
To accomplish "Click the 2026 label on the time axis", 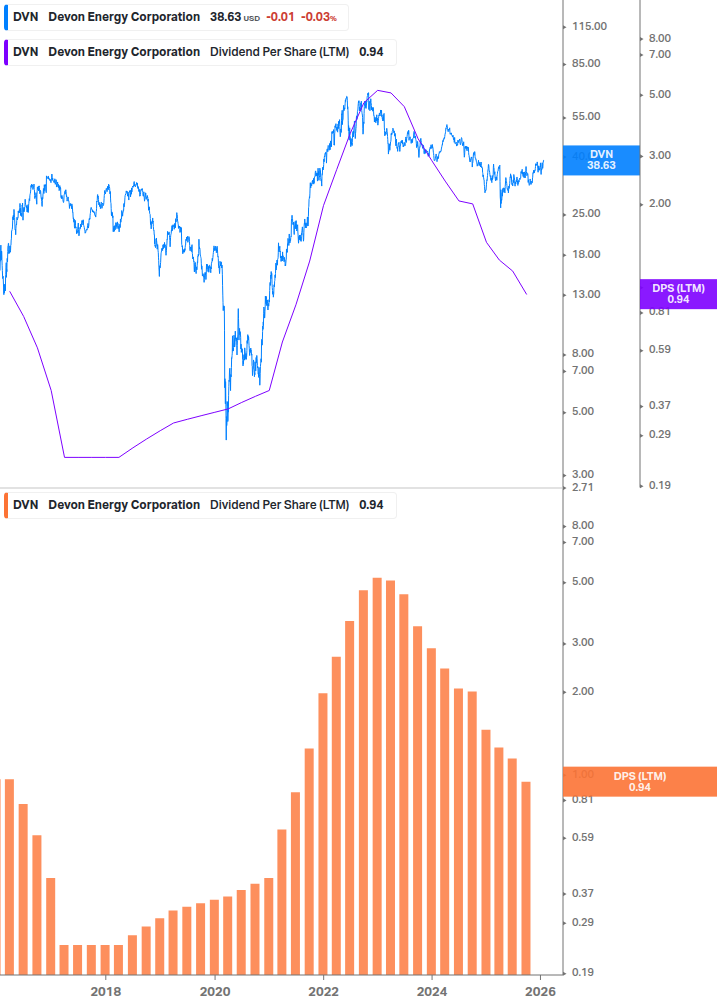I will point(540,991).
